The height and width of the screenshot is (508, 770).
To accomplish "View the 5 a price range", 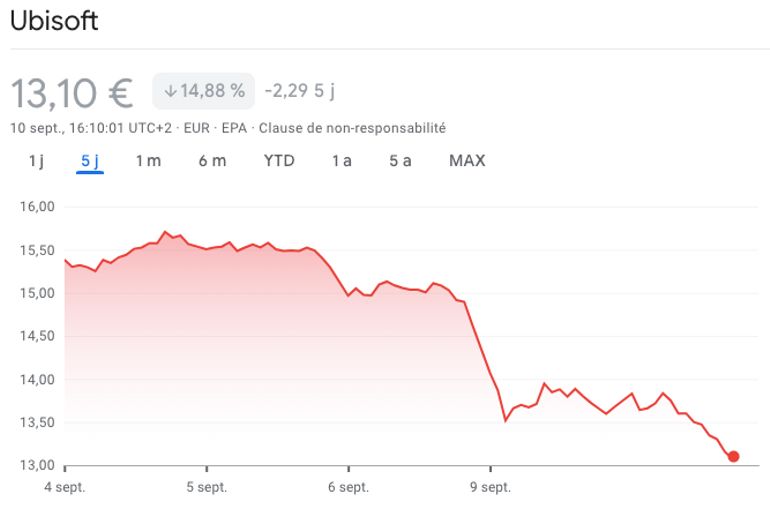I will coord(400,160).
